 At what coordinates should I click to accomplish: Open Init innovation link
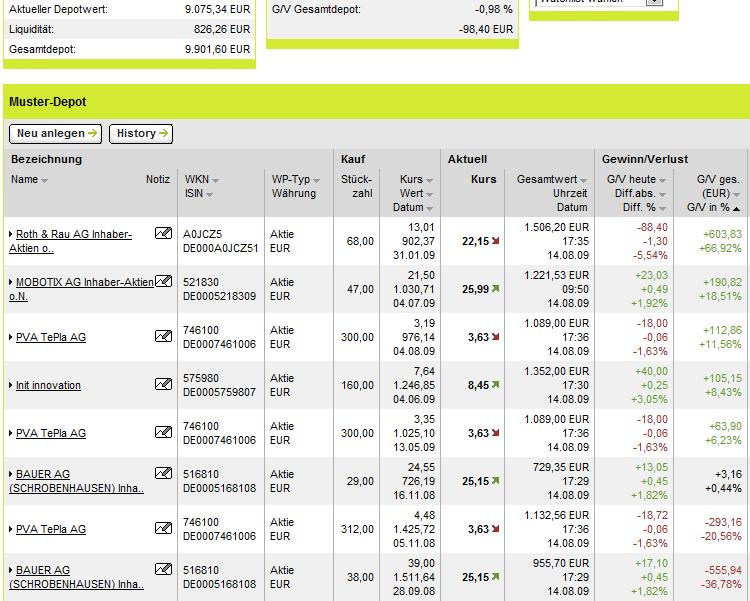(48, 385)
